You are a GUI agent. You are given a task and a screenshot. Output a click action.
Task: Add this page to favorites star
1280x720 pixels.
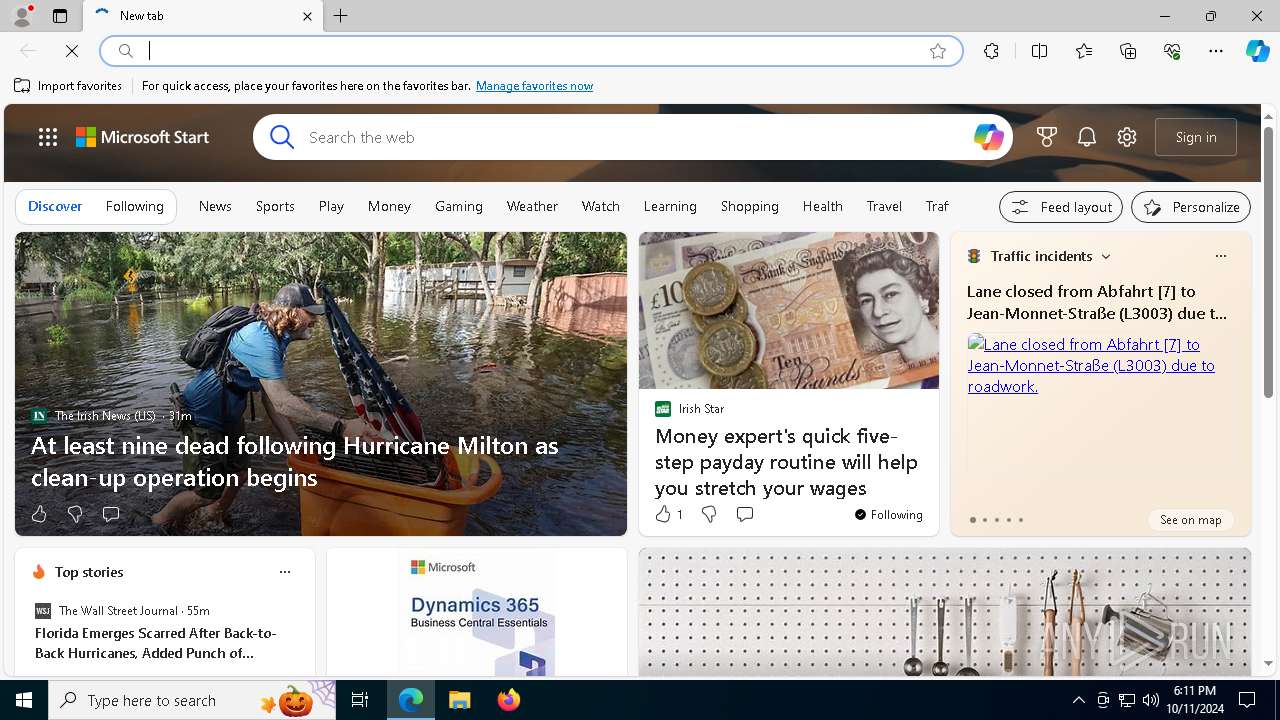click(x=938, y=51)
